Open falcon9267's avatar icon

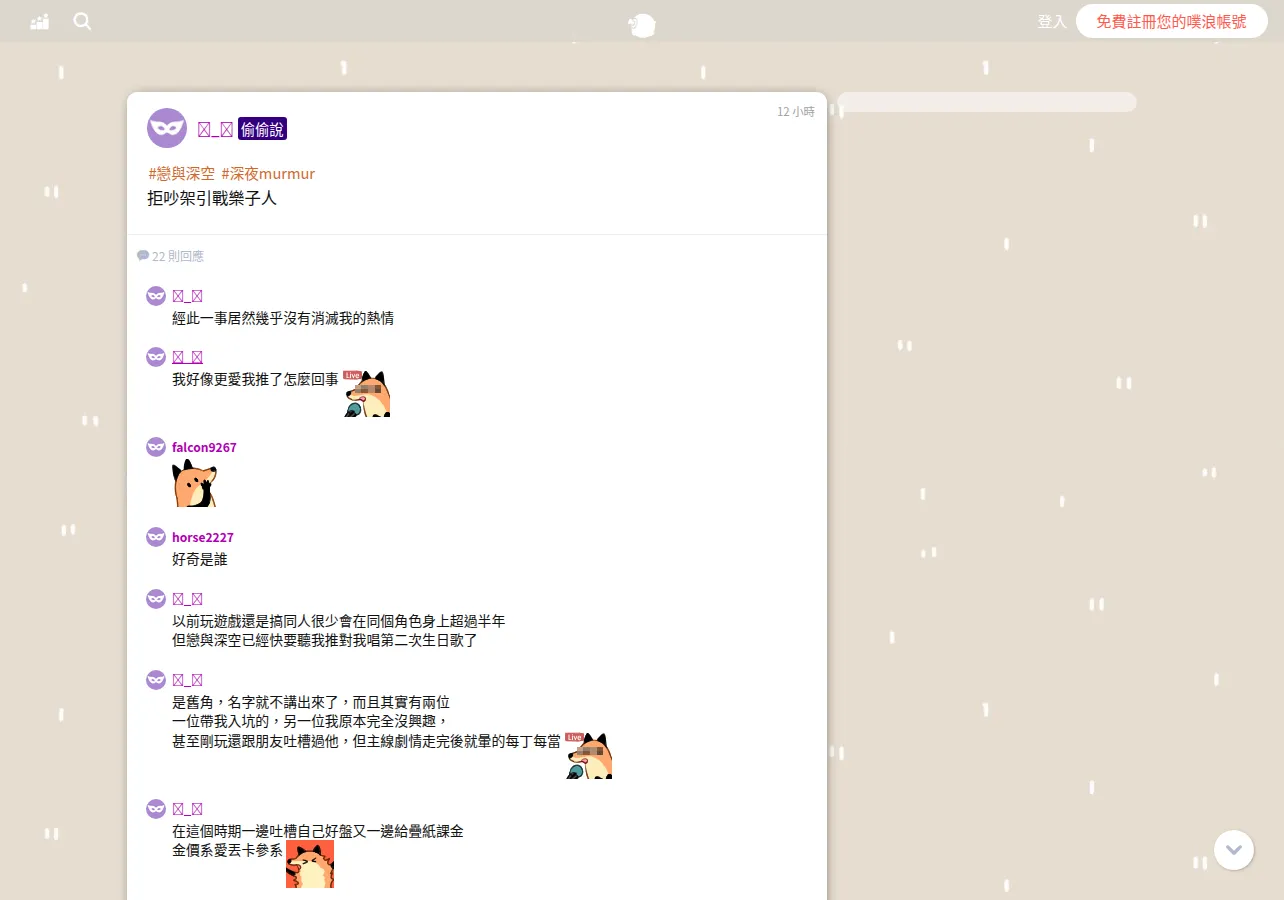(x=156, y=447)
